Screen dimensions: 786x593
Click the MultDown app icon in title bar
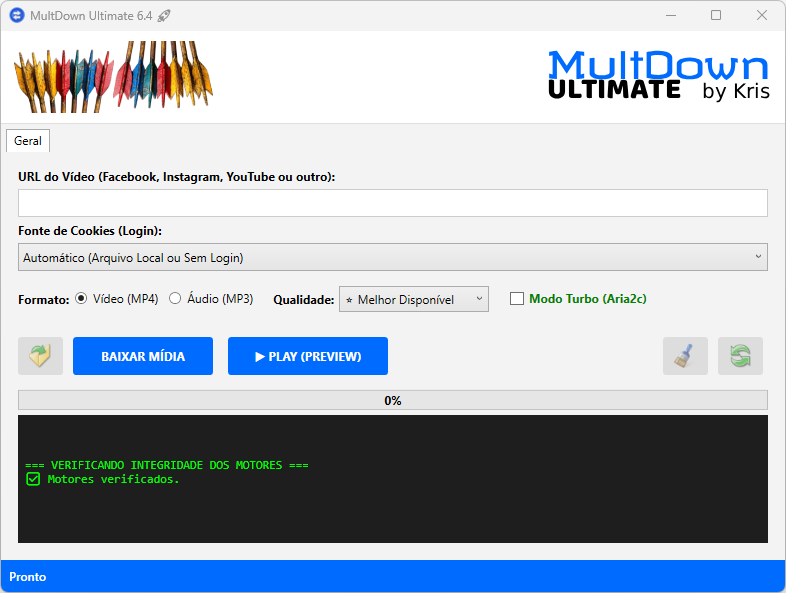tap(17, 16)
